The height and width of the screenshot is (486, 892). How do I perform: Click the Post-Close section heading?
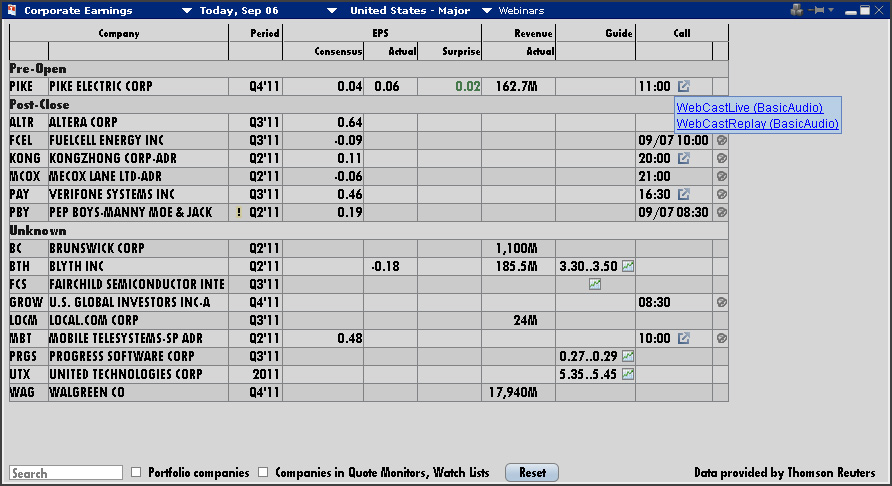click(39, 105)
